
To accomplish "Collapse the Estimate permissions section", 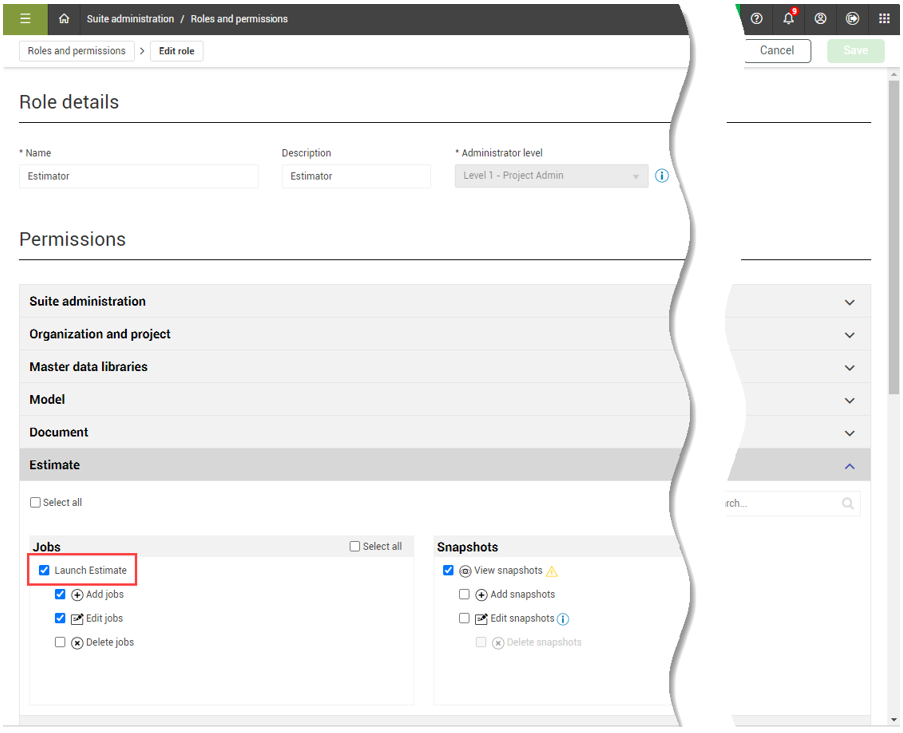I will click(x=849, y=466).
